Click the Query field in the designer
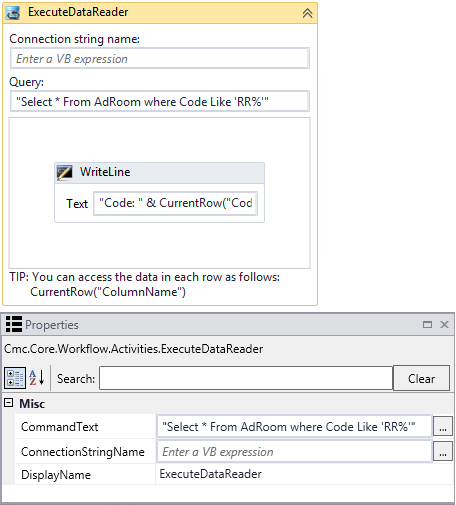The height and width of the screenshot is (505, 456). coord(160,101)
